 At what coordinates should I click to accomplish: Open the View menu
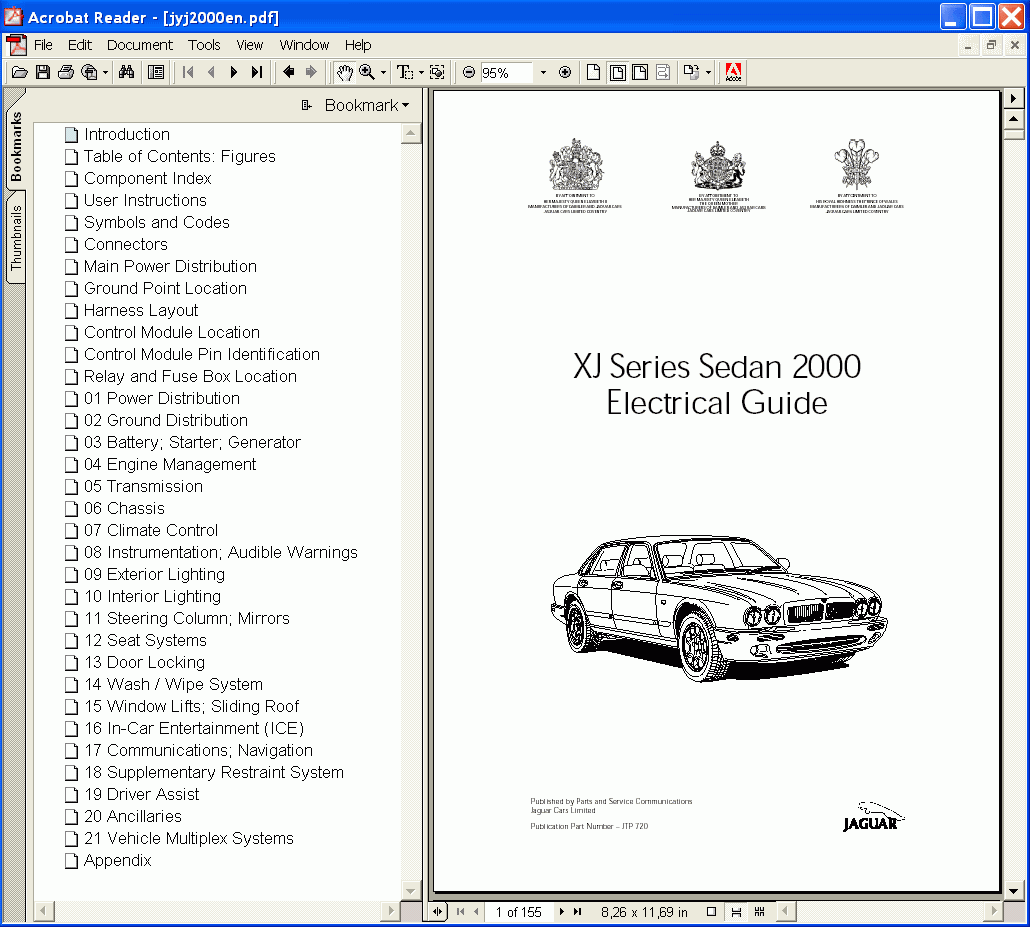tap(250, 45)
